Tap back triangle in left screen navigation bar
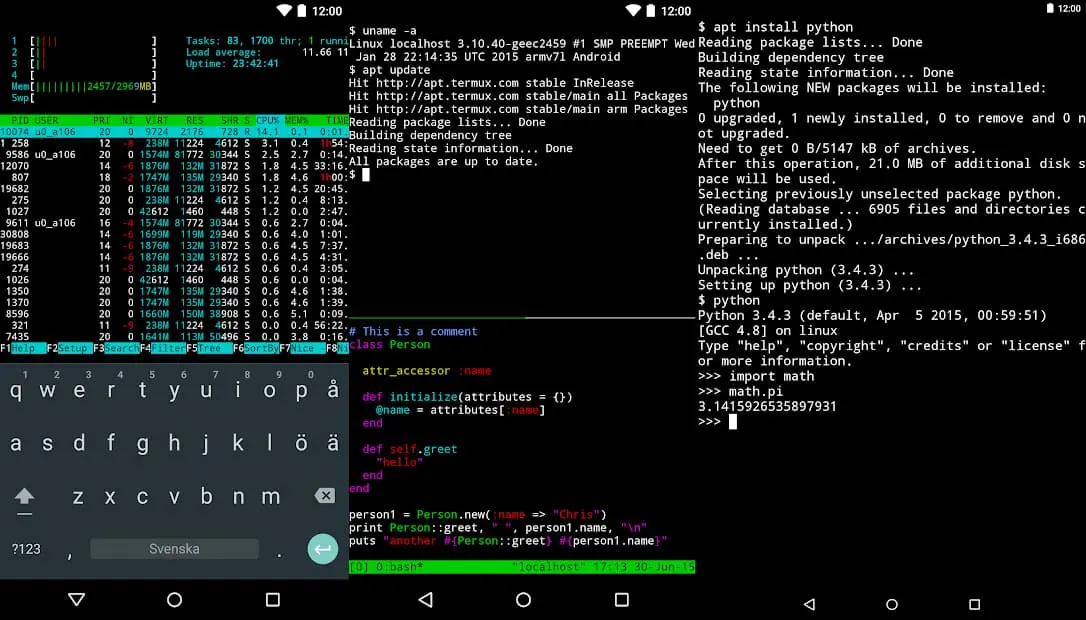The height and width of the screenshot is (620, 1086). [x=77, y=599]
